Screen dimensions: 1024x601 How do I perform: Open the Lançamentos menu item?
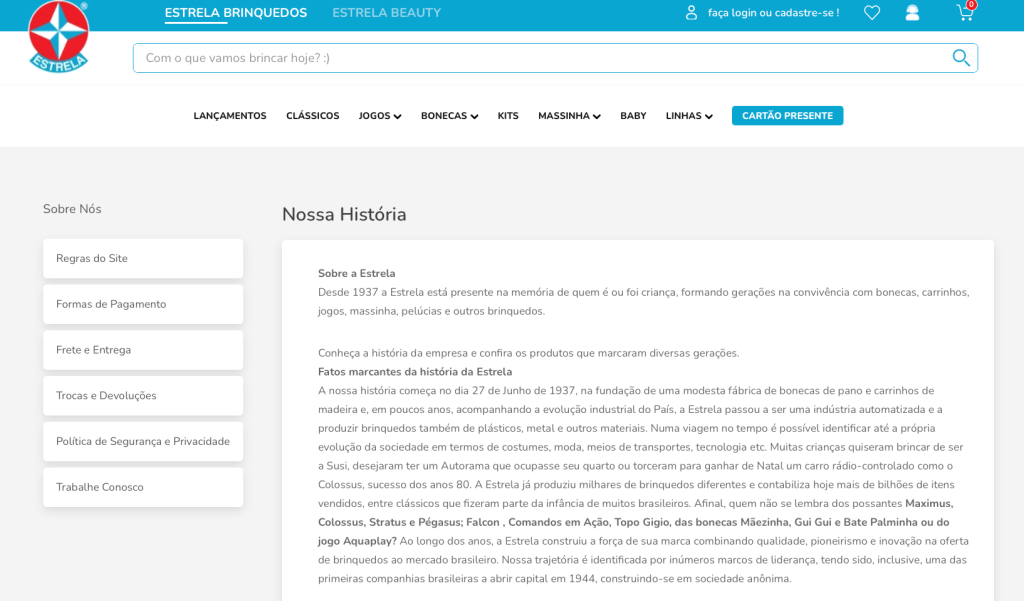230,116
